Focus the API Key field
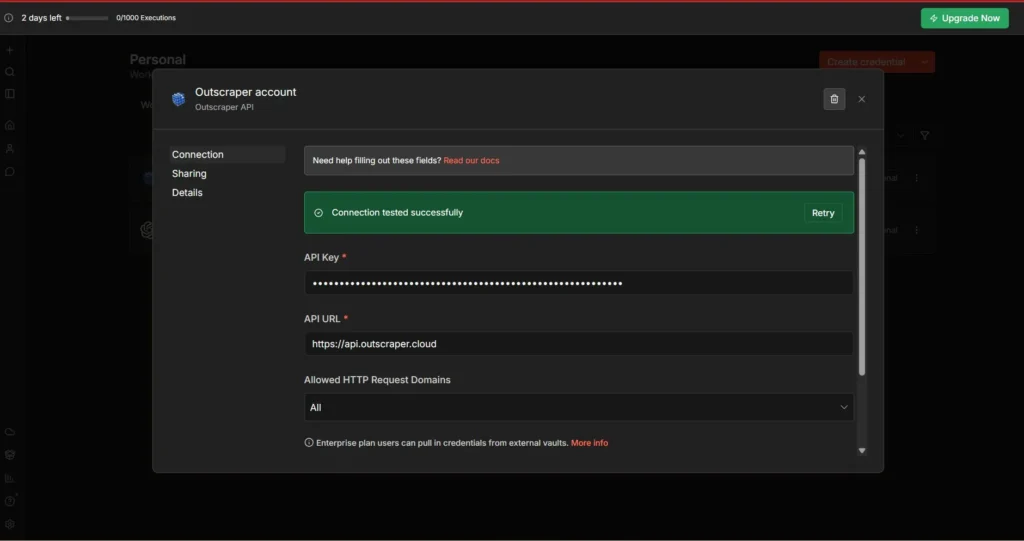Screen dimensions: 1024x541 coord(578,283)
